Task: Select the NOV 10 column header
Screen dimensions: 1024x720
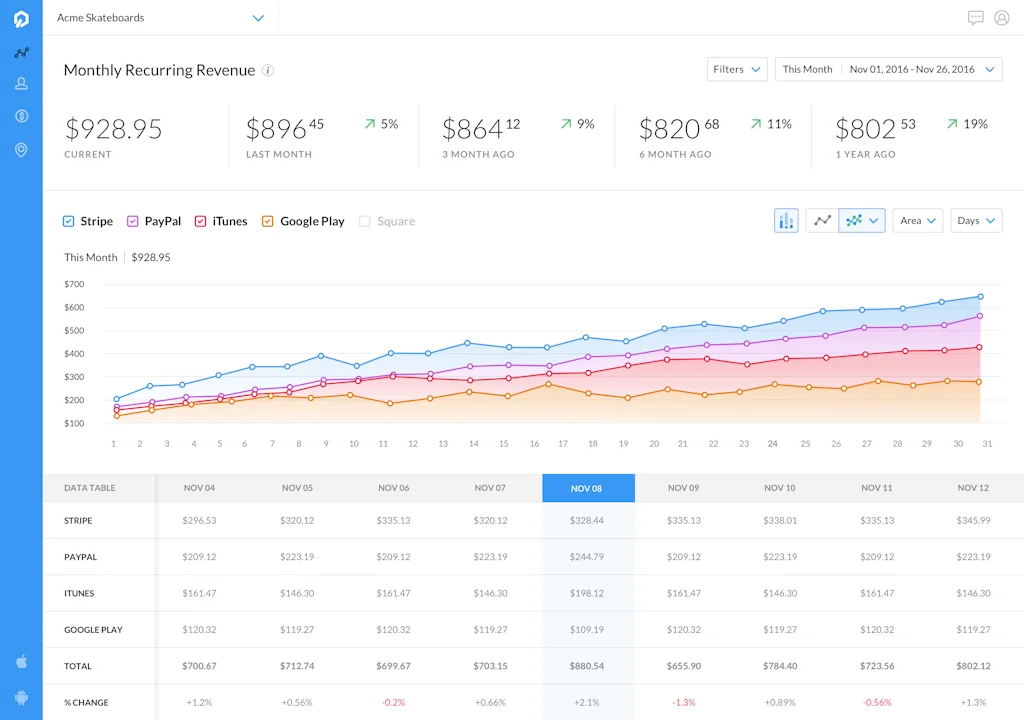Action: click(780, 488)
